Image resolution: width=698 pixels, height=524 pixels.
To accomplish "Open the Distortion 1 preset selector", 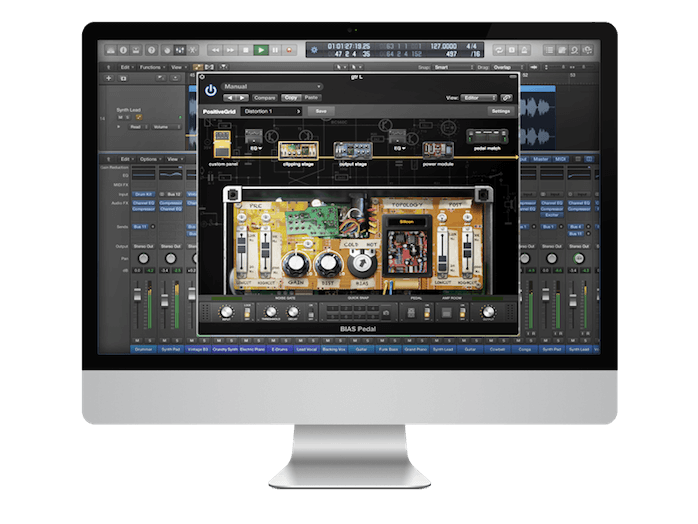I will [272, 111].
